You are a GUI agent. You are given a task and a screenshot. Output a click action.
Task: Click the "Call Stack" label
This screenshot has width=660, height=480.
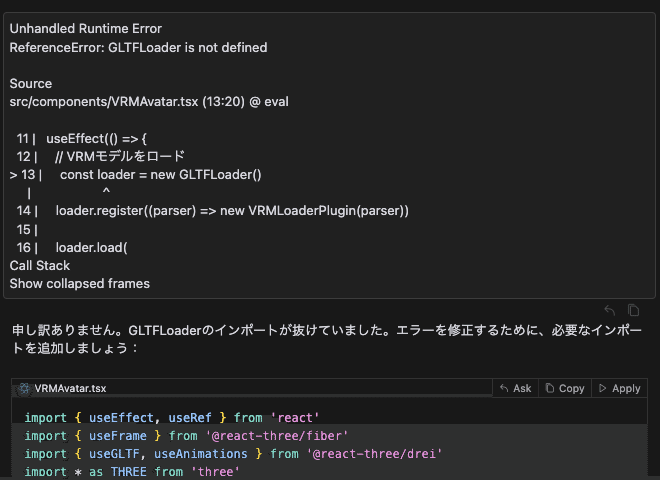(40, 265)
